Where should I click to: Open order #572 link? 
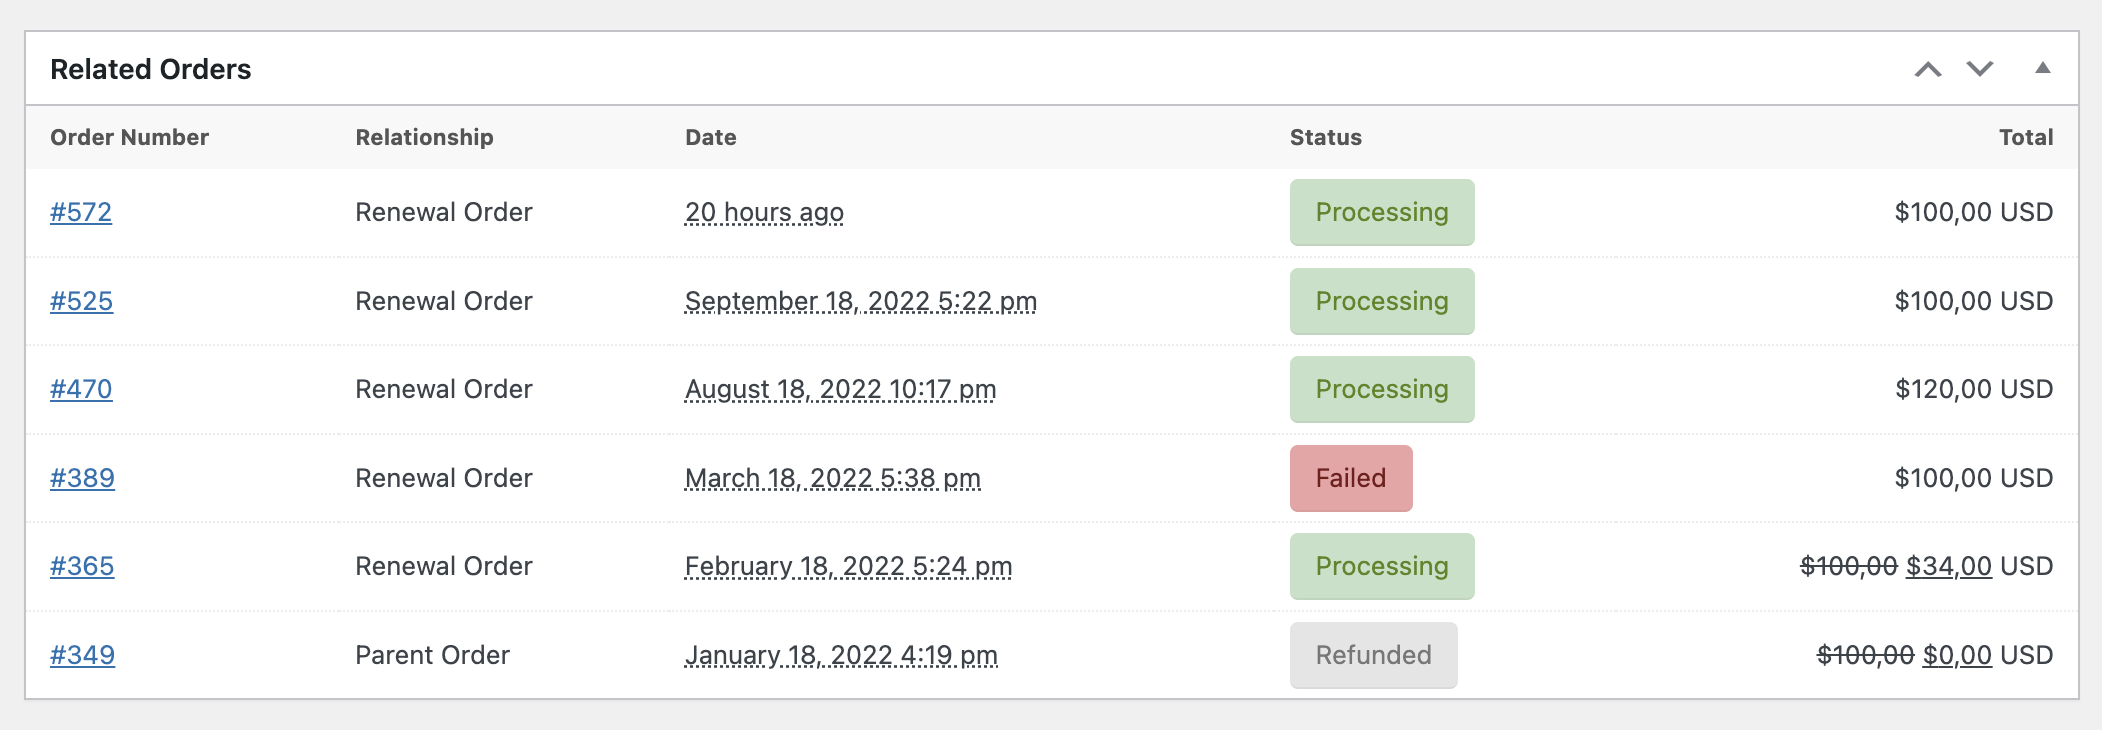pos(81,212)
